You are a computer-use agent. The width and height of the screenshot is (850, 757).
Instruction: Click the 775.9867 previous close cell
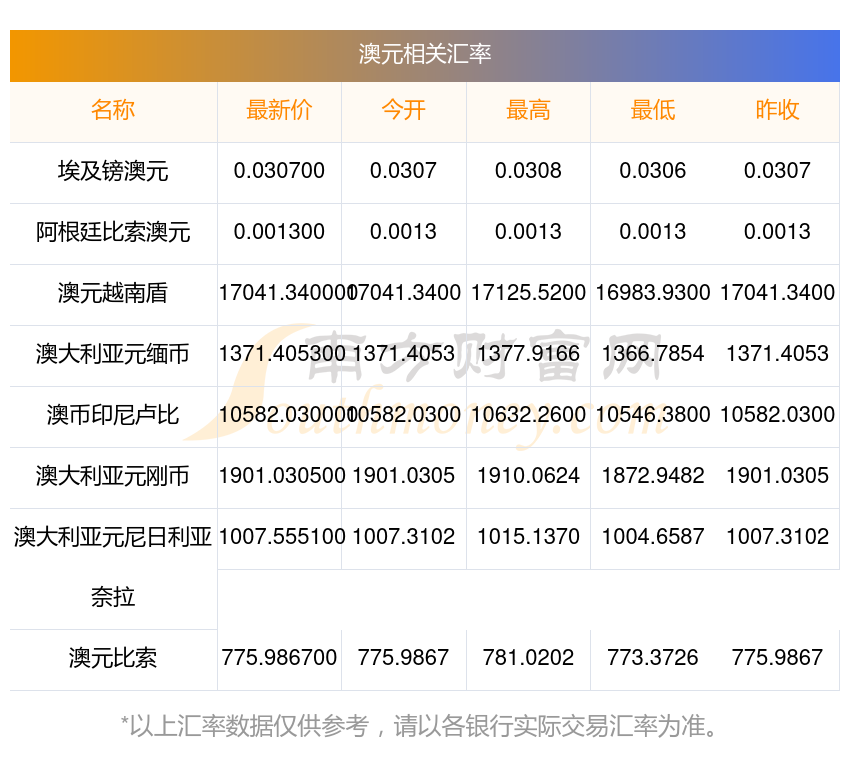click(777, 658)
